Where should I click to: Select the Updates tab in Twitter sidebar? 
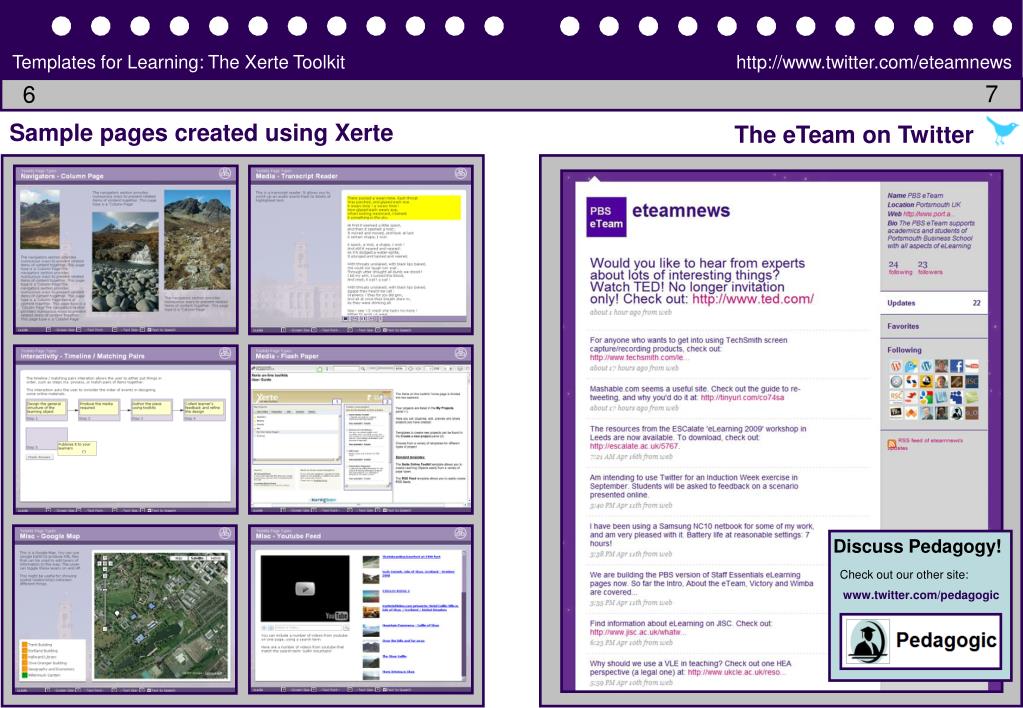[934, 303]
